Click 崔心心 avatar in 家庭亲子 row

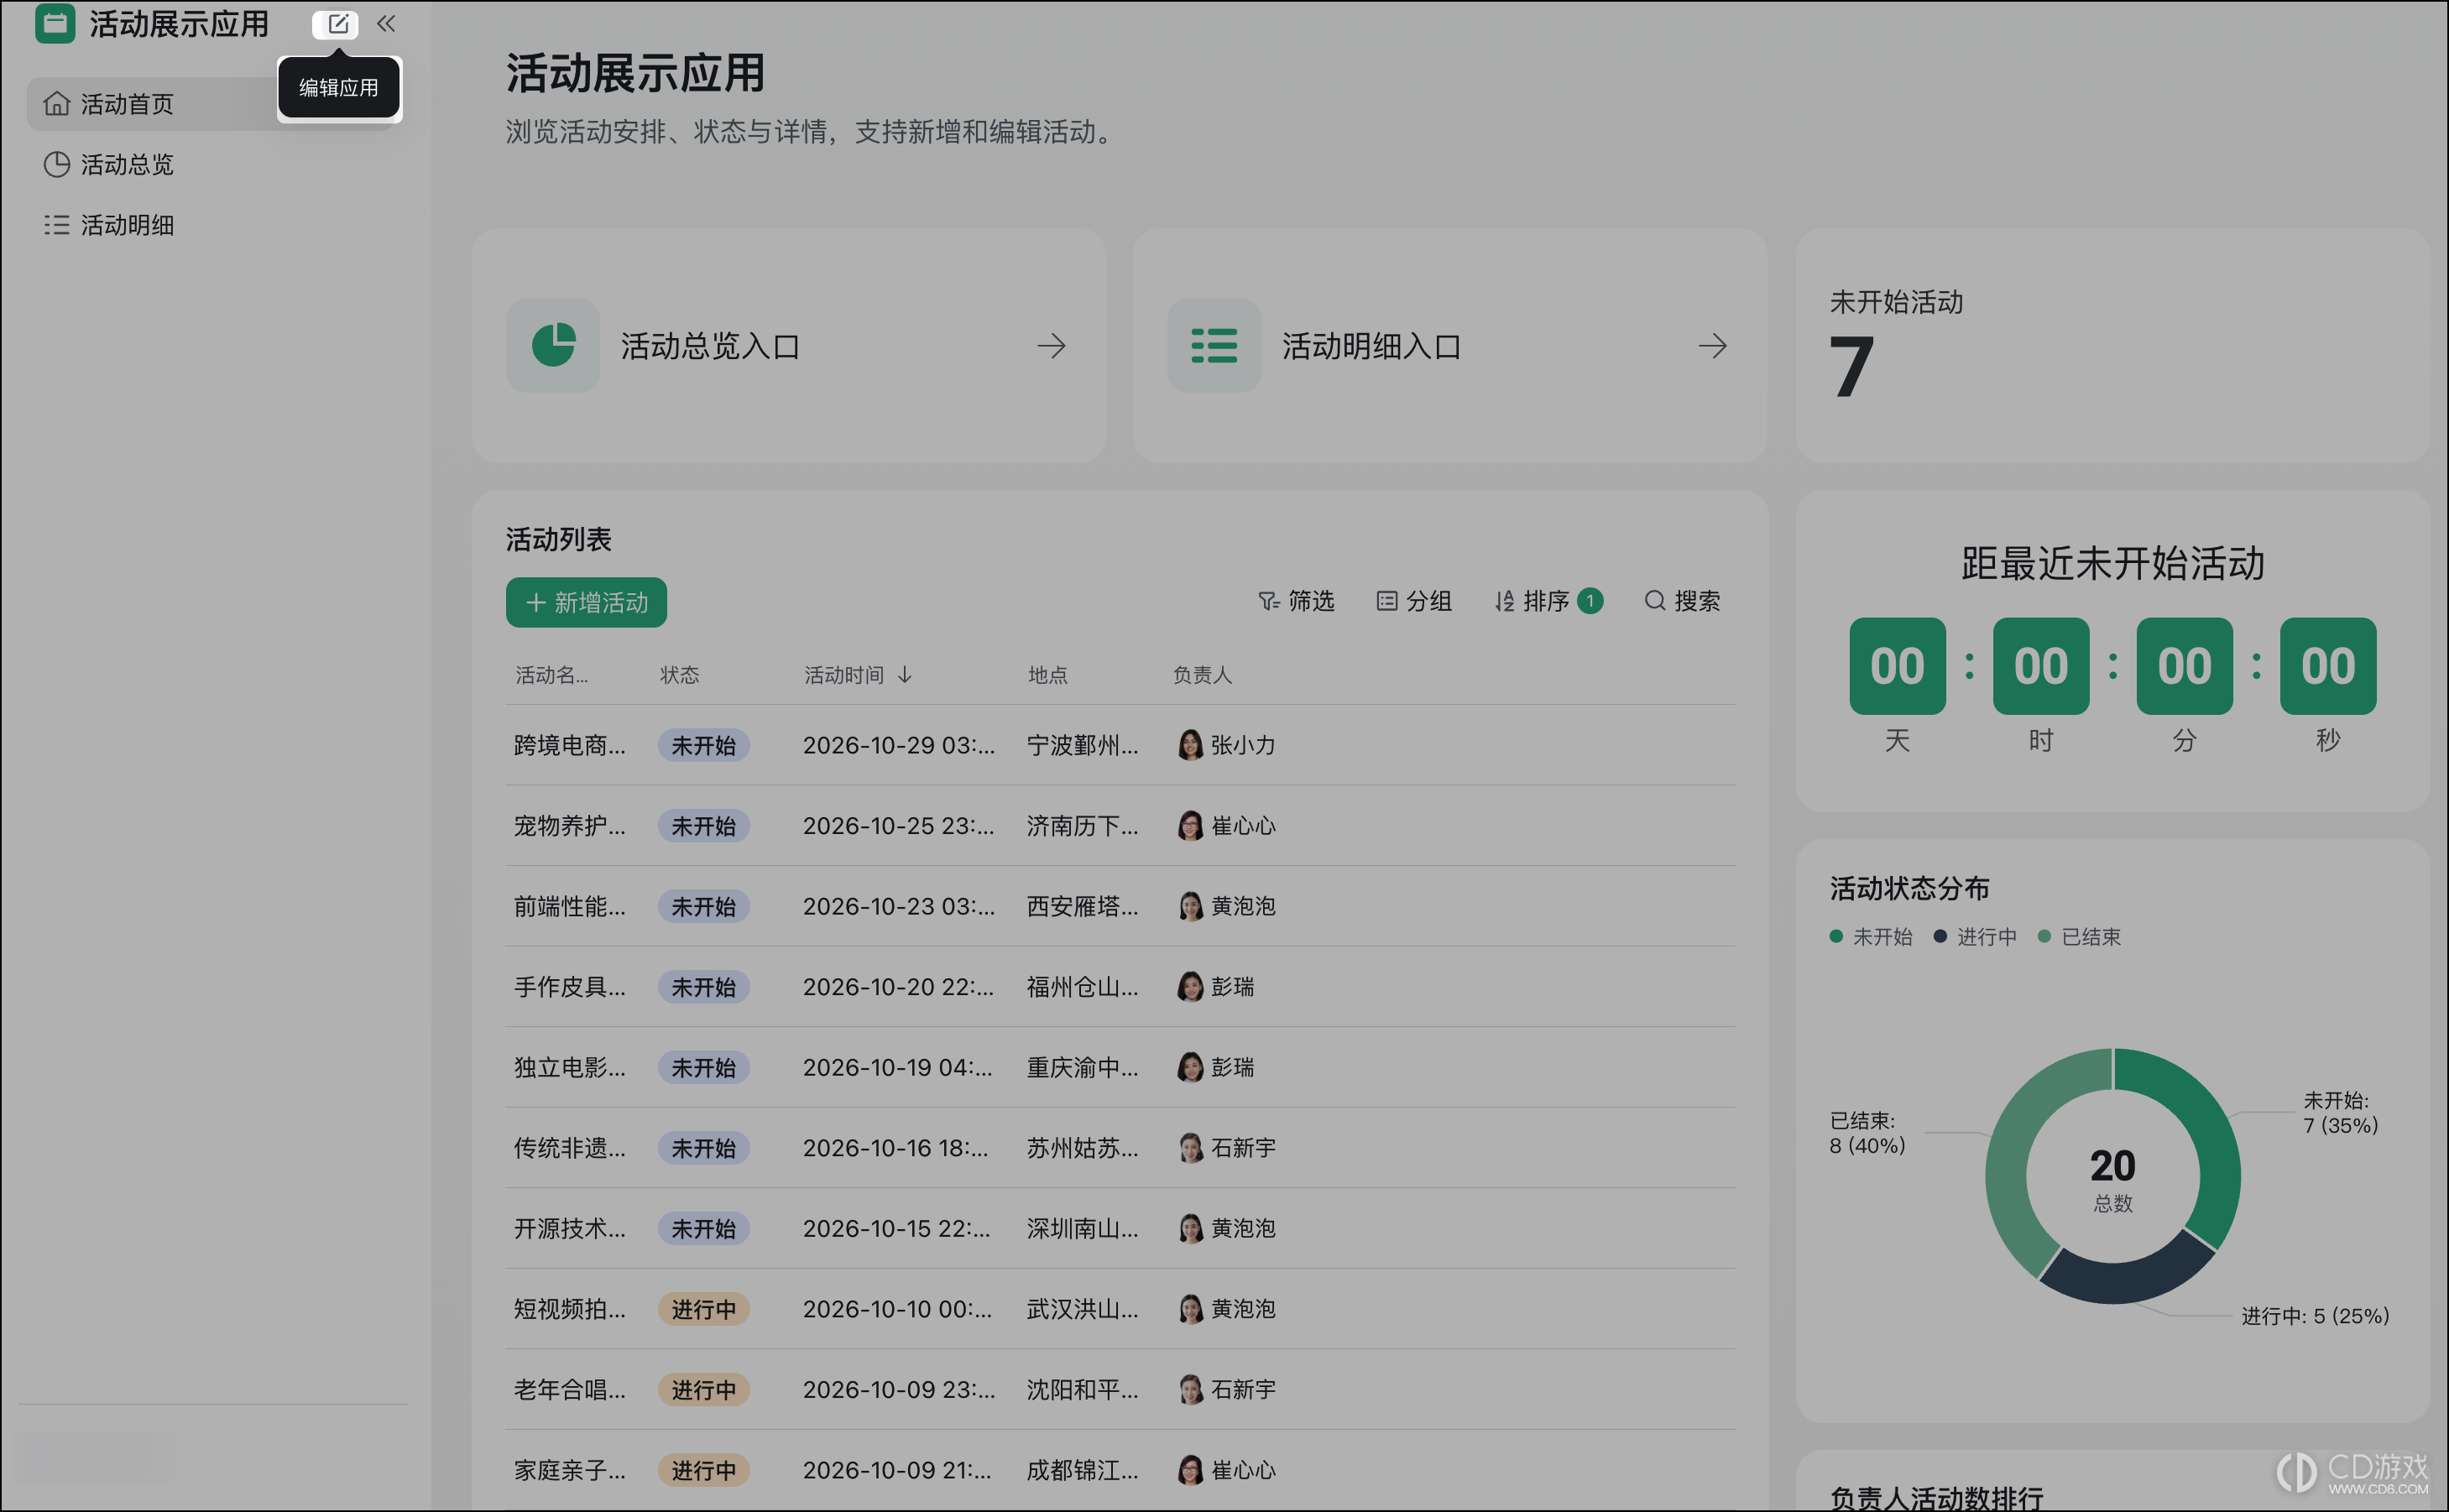tap(1190, 1470)
